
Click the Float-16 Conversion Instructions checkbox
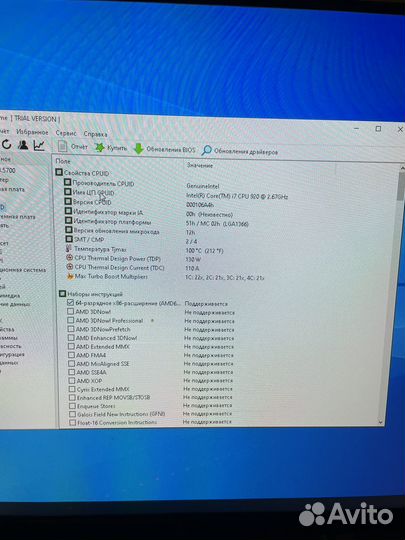pyautogui.click(x=73, y=423)
